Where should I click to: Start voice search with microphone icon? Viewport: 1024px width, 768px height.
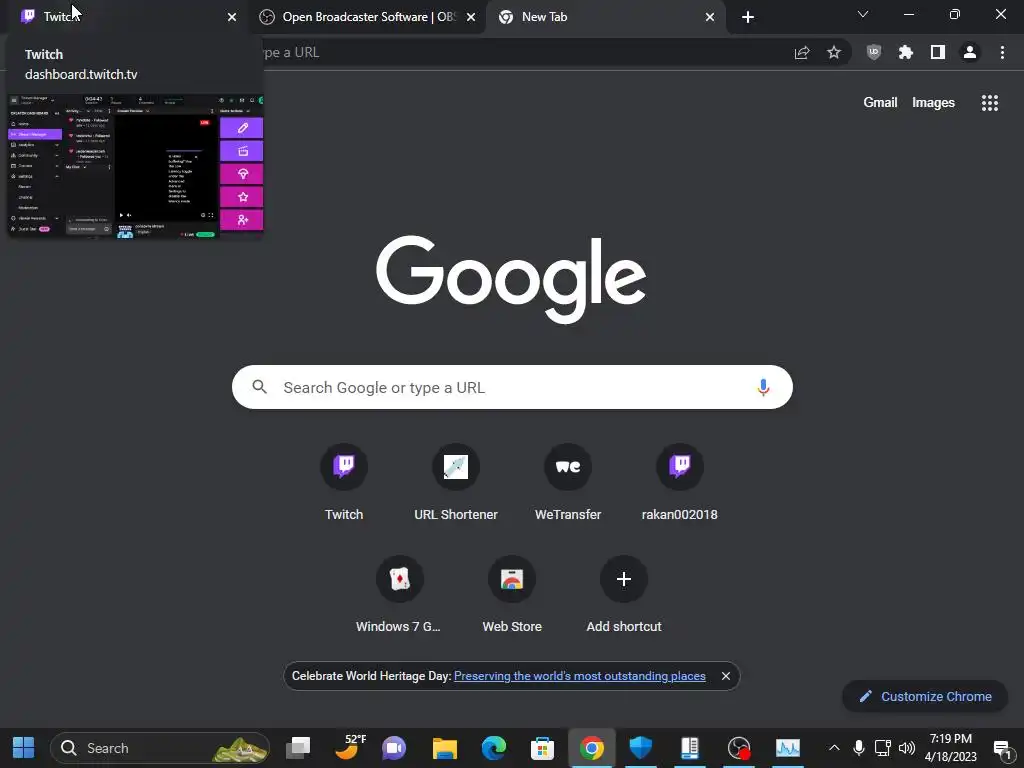(763, 387)
